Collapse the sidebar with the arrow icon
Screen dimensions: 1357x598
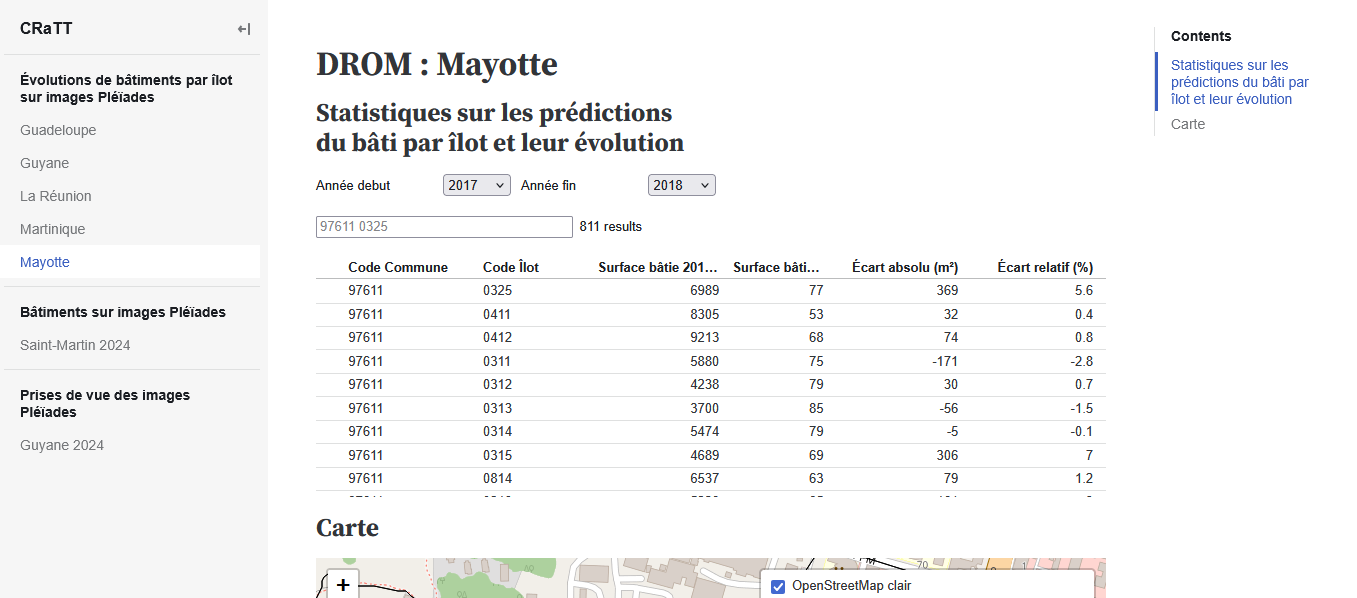244,29
